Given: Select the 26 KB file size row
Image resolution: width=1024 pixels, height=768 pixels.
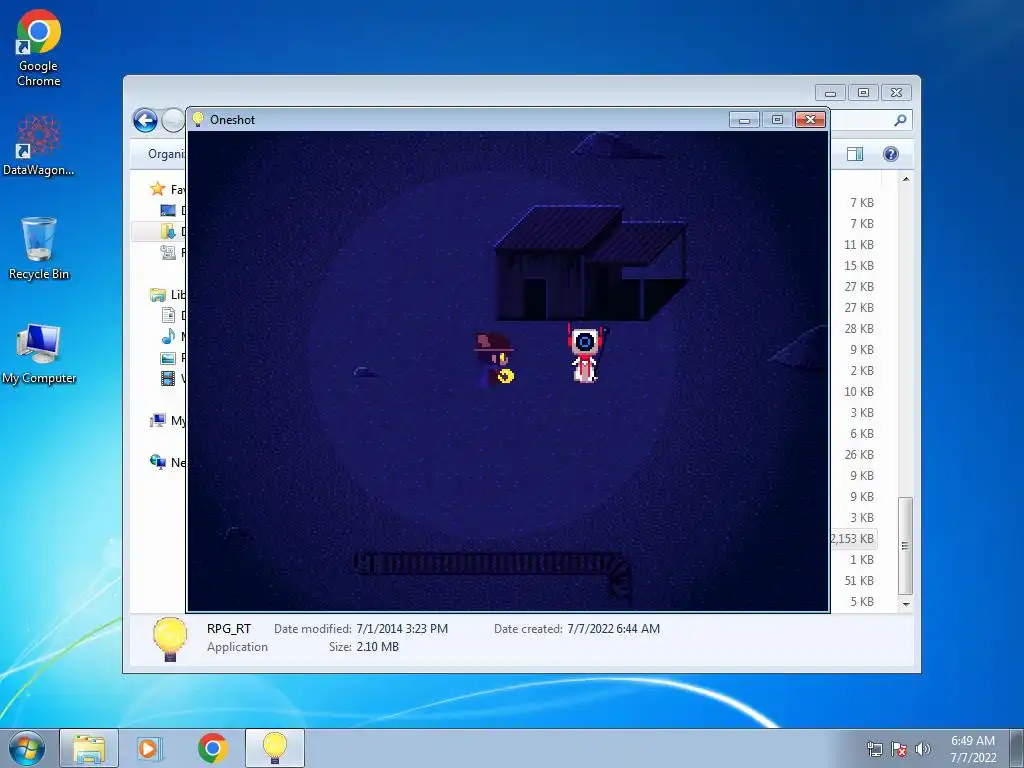Looking at the screenshot, I should pyautogui.click(x=859, y=455).
